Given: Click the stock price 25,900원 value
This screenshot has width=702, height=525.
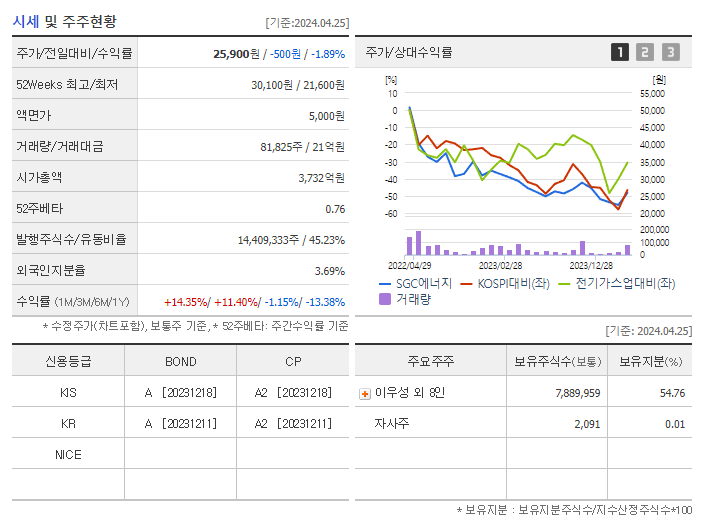Looking at the screenshot, I should tap(236, 54).
